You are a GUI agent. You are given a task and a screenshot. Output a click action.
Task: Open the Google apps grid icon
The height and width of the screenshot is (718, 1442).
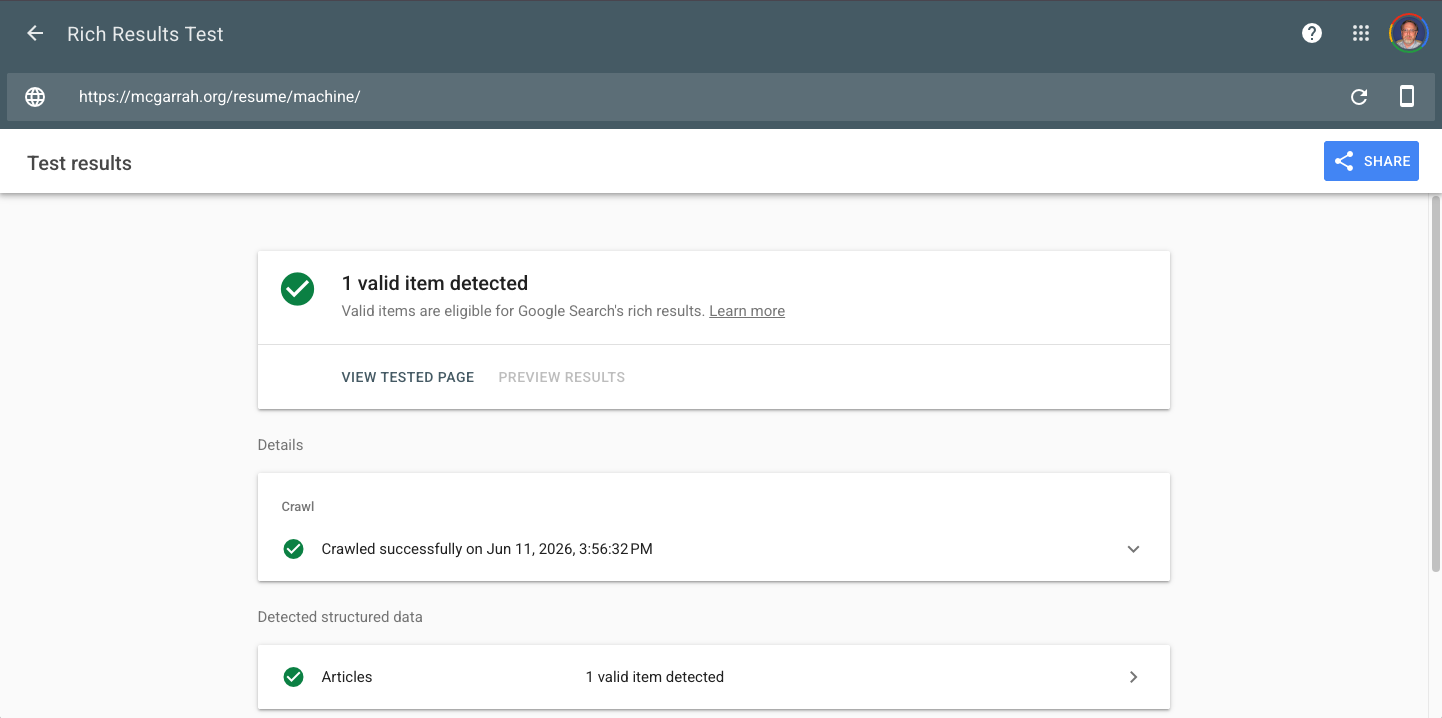point(1360,33)
